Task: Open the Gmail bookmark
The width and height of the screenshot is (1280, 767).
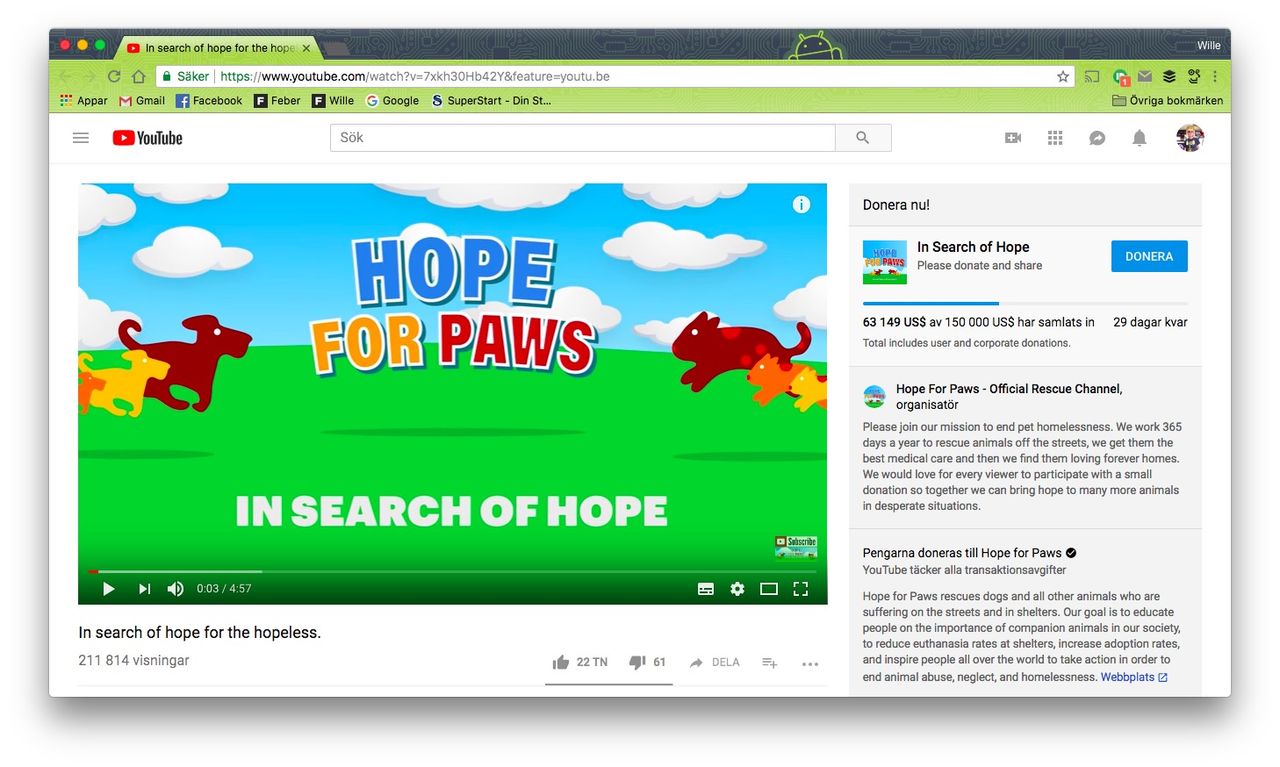Action: coord(142,100)
